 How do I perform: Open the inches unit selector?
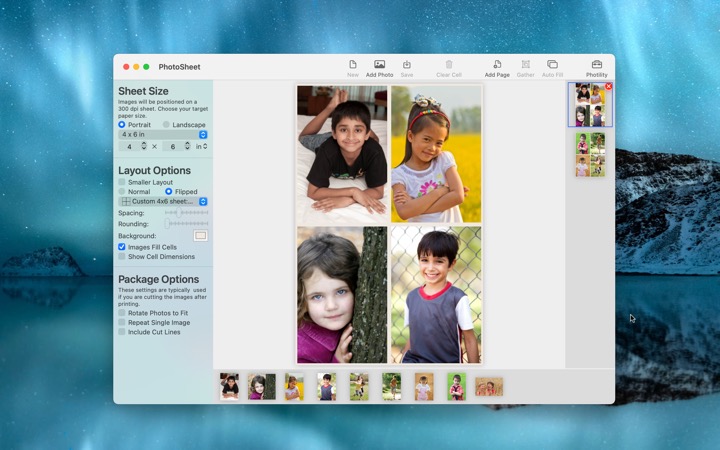tap(202, 146)
